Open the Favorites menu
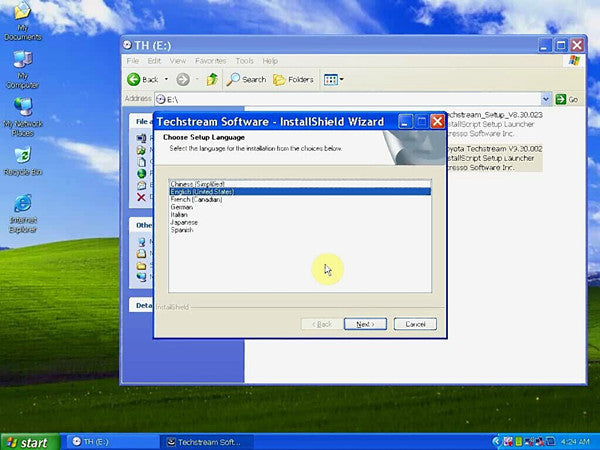This screenshot has width=600, height=450. 210,61
